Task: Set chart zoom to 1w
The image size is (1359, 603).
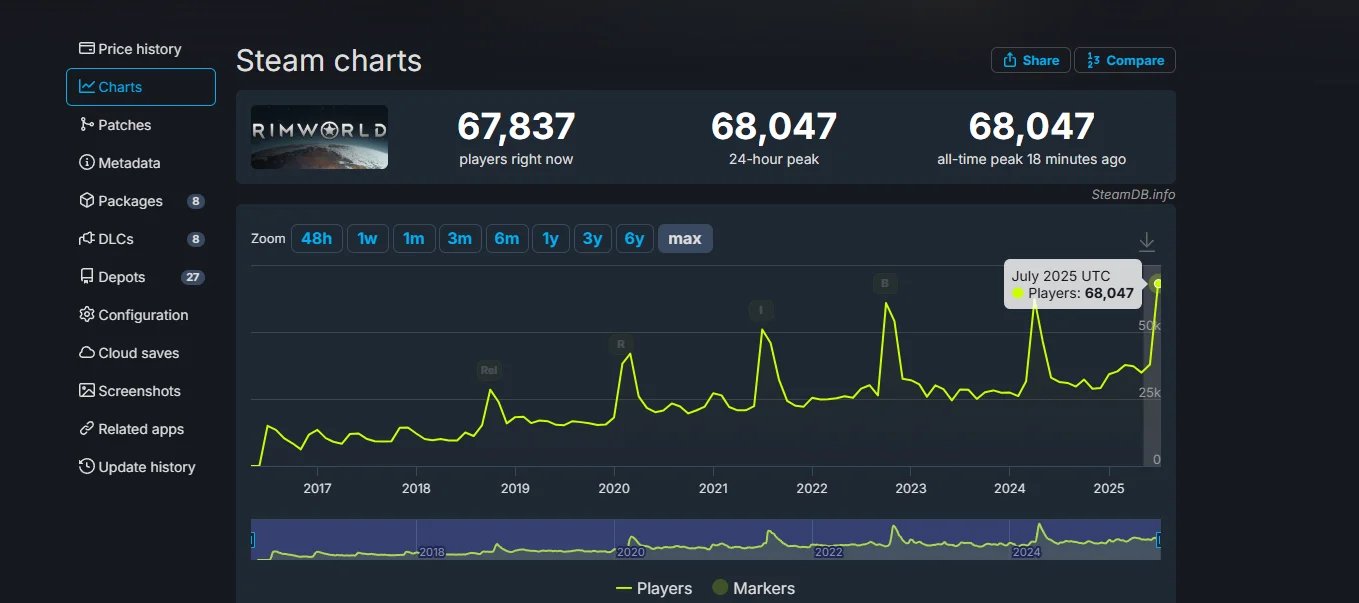Action: coord(368,238)
